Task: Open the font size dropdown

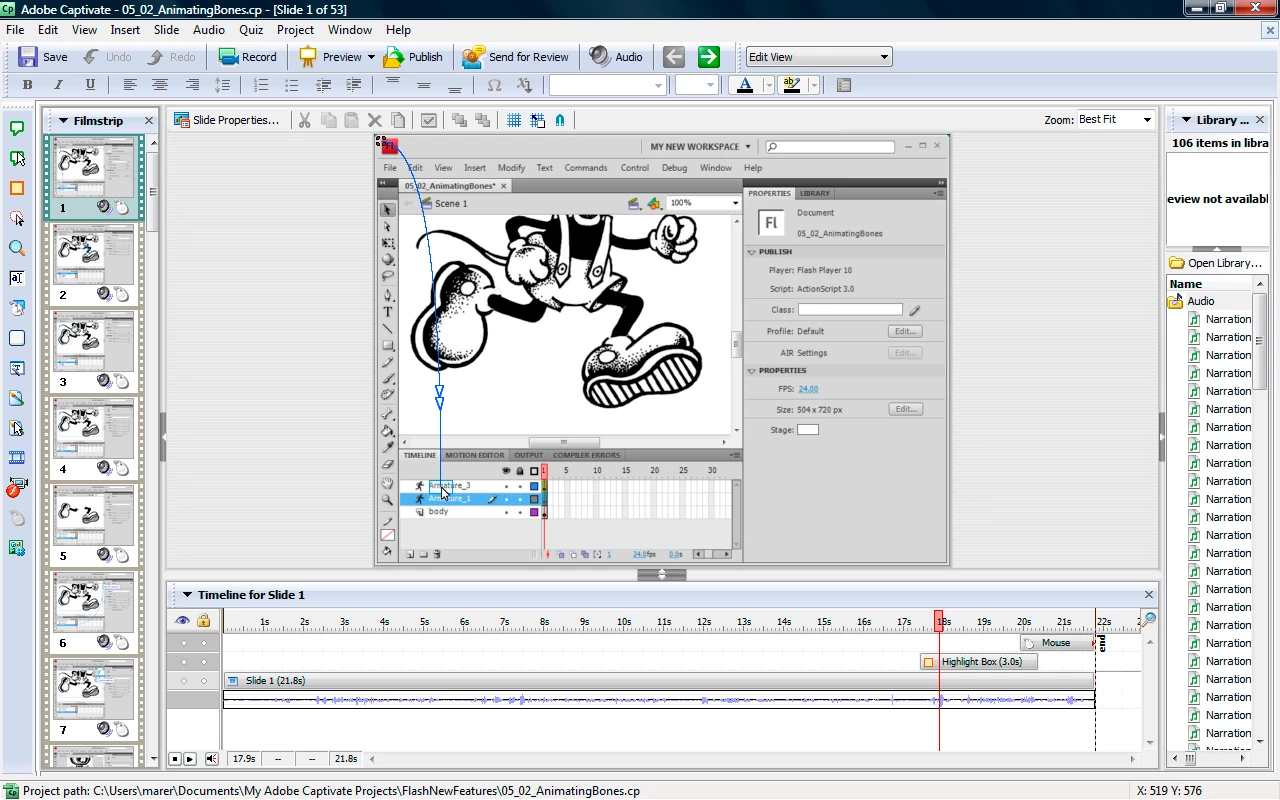Action: [x=698, y=85]
